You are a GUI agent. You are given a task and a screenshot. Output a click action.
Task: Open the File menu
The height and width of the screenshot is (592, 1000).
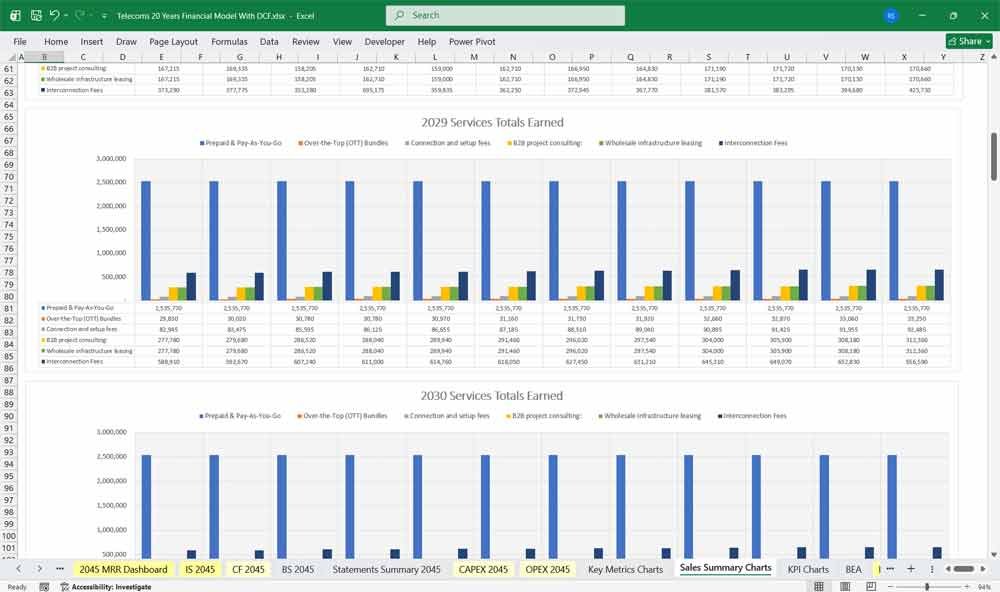tap(20, 41)
